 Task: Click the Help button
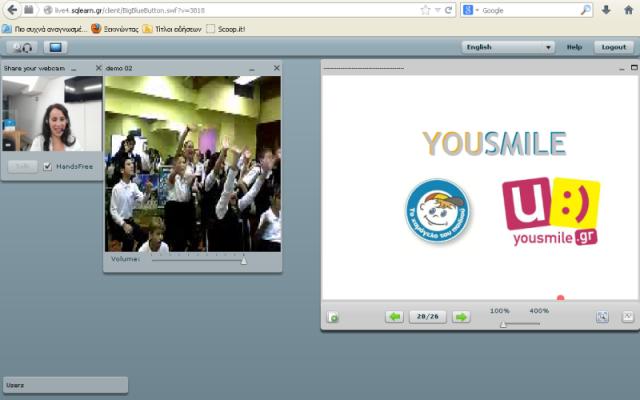point(574,47)
